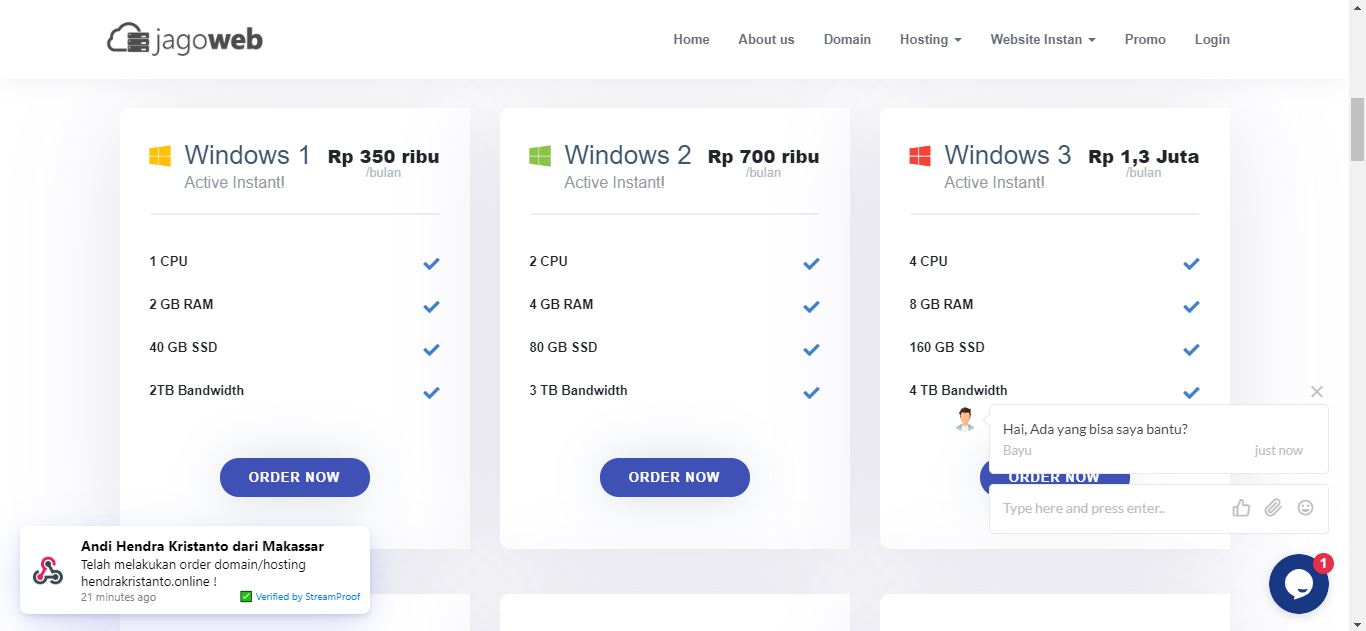This screenshot has height=631, width=1366.
Task: Expand the Website Instan dropdown menu
Action: [1043, 39]
